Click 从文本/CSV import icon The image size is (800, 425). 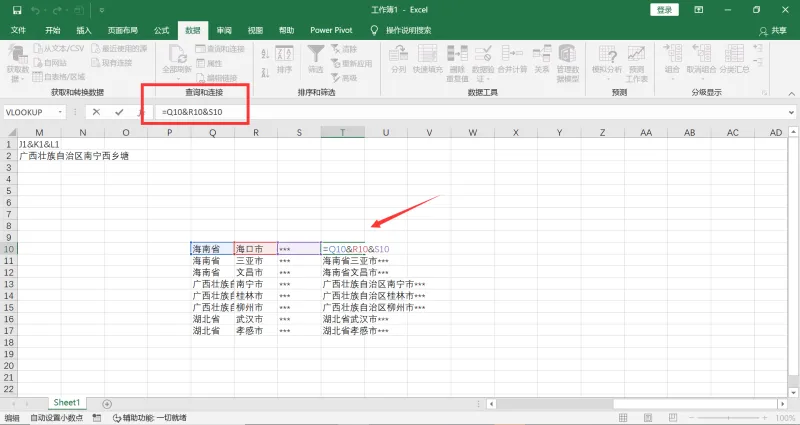[x=38, y=48]
